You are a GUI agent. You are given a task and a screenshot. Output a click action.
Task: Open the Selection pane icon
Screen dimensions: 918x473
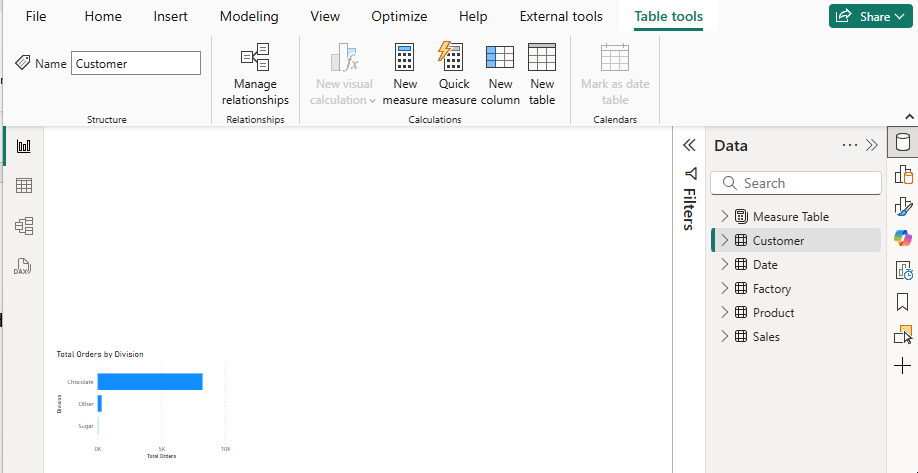(903, 334)
